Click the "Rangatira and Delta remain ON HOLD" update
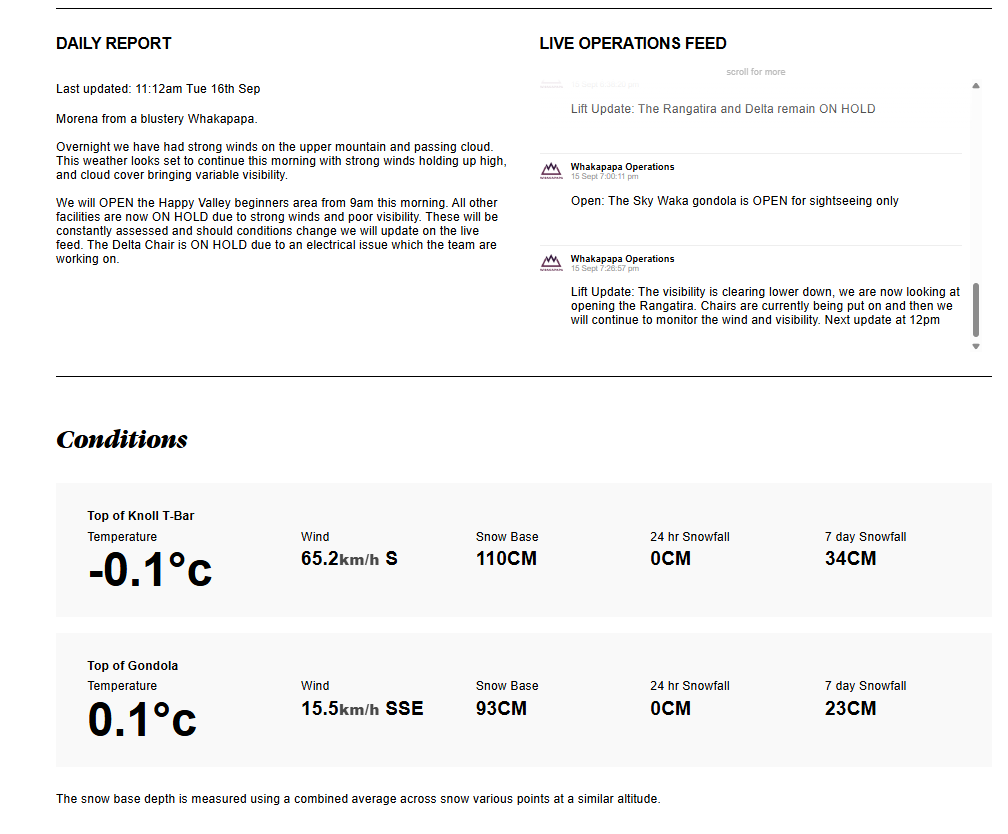The image size is (1008, 834). (723, 109)
